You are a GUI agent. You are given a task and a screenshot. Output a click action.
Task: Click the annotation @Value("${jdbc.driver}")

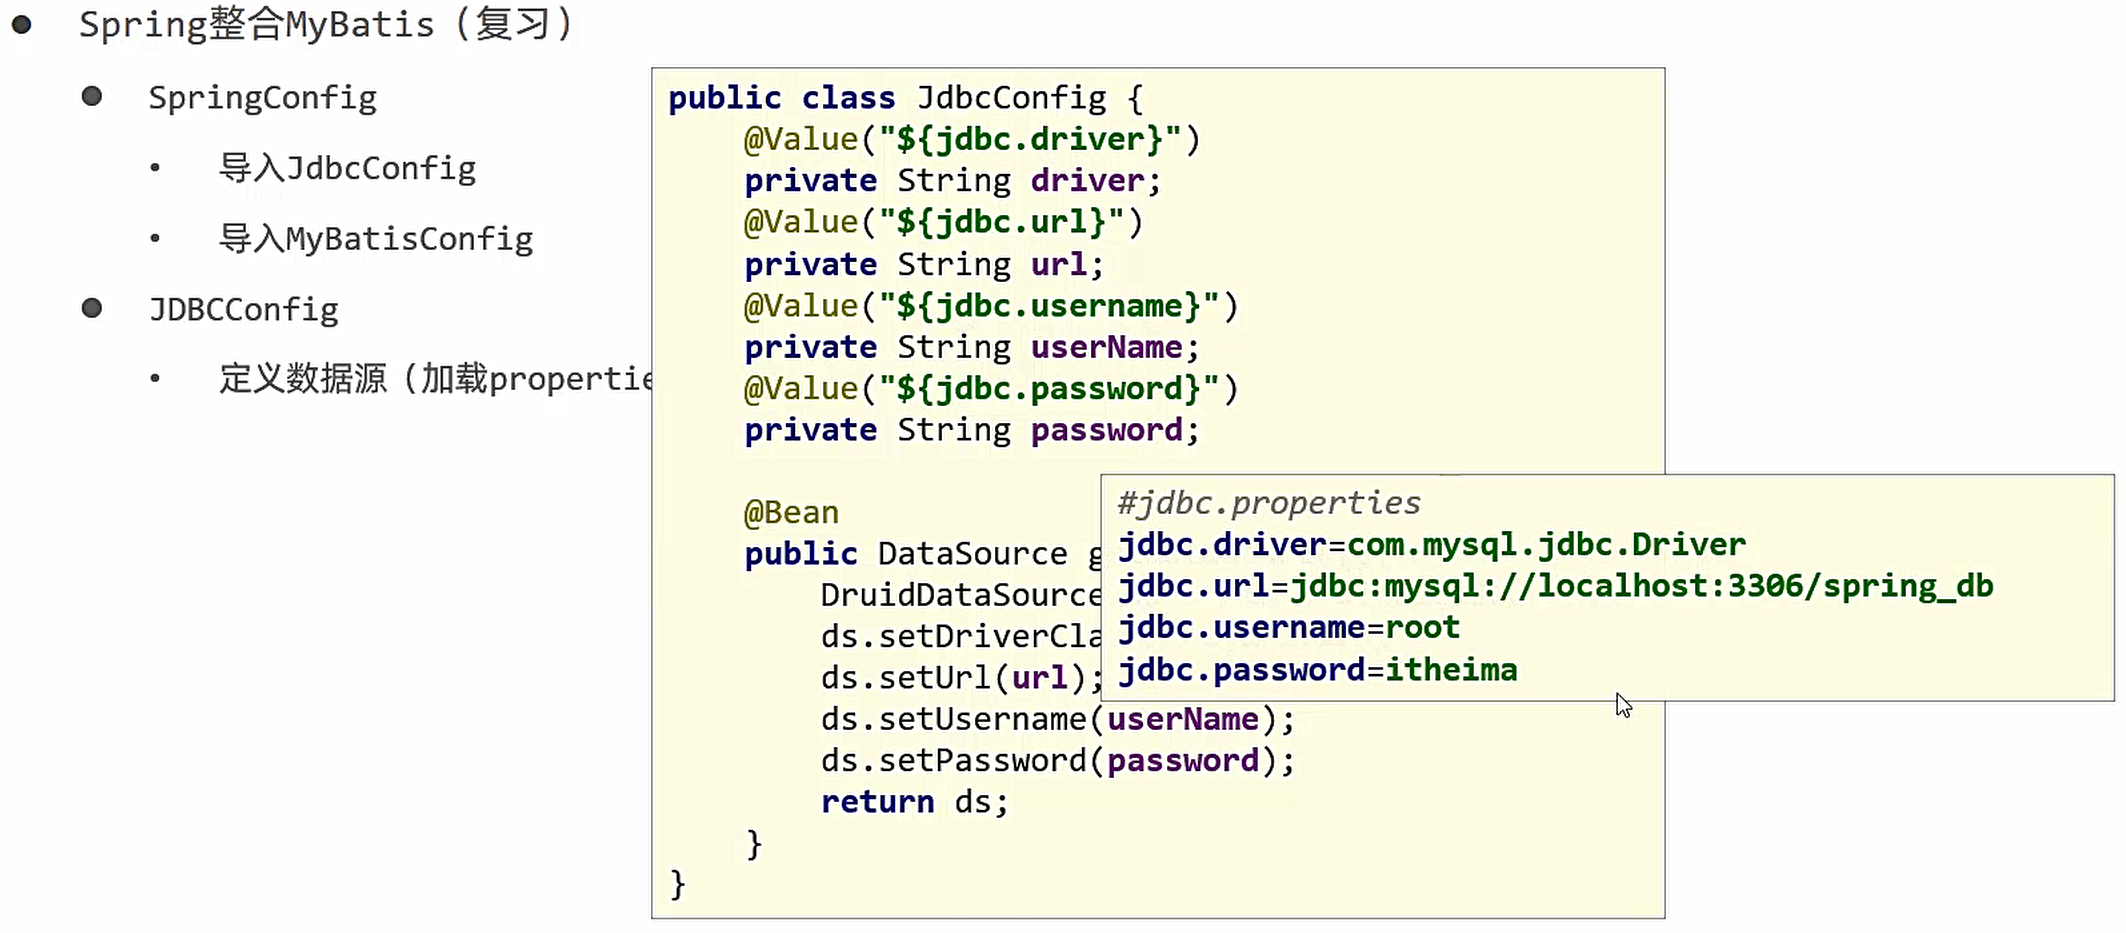(x=971, y=139)
